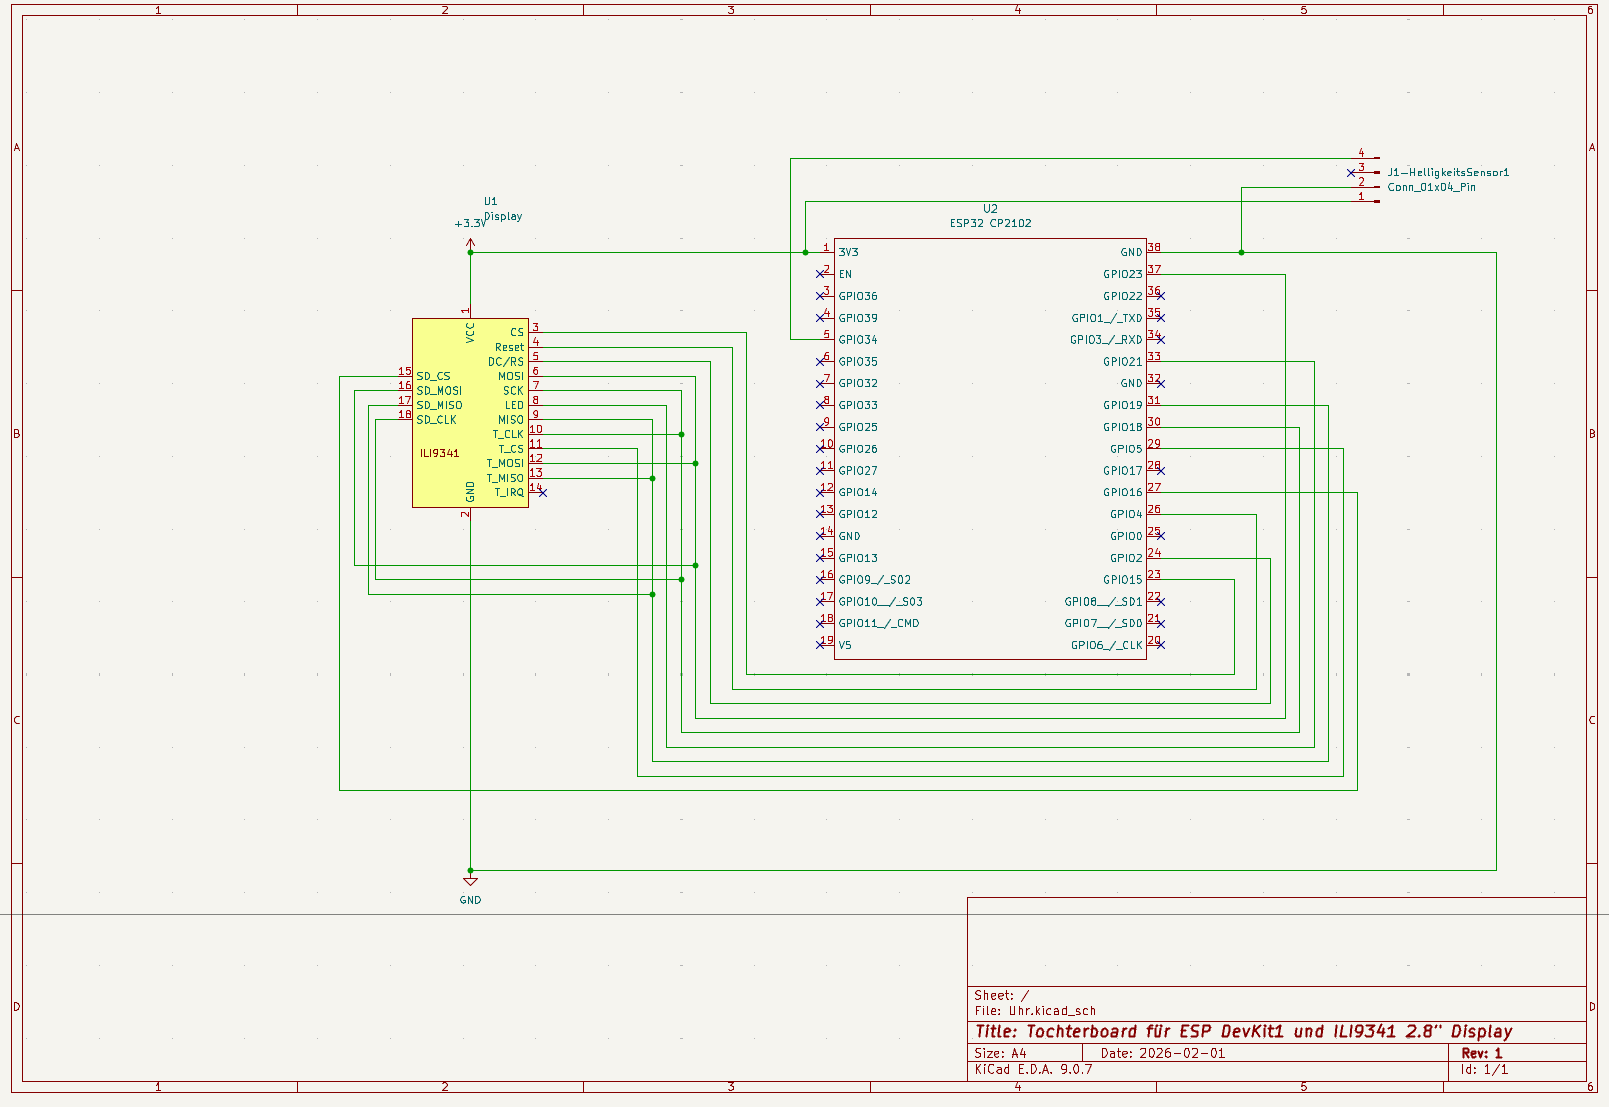
Task: Select the J1-HelligkeitsSensor1 reference label
Action: [1448, 172]
